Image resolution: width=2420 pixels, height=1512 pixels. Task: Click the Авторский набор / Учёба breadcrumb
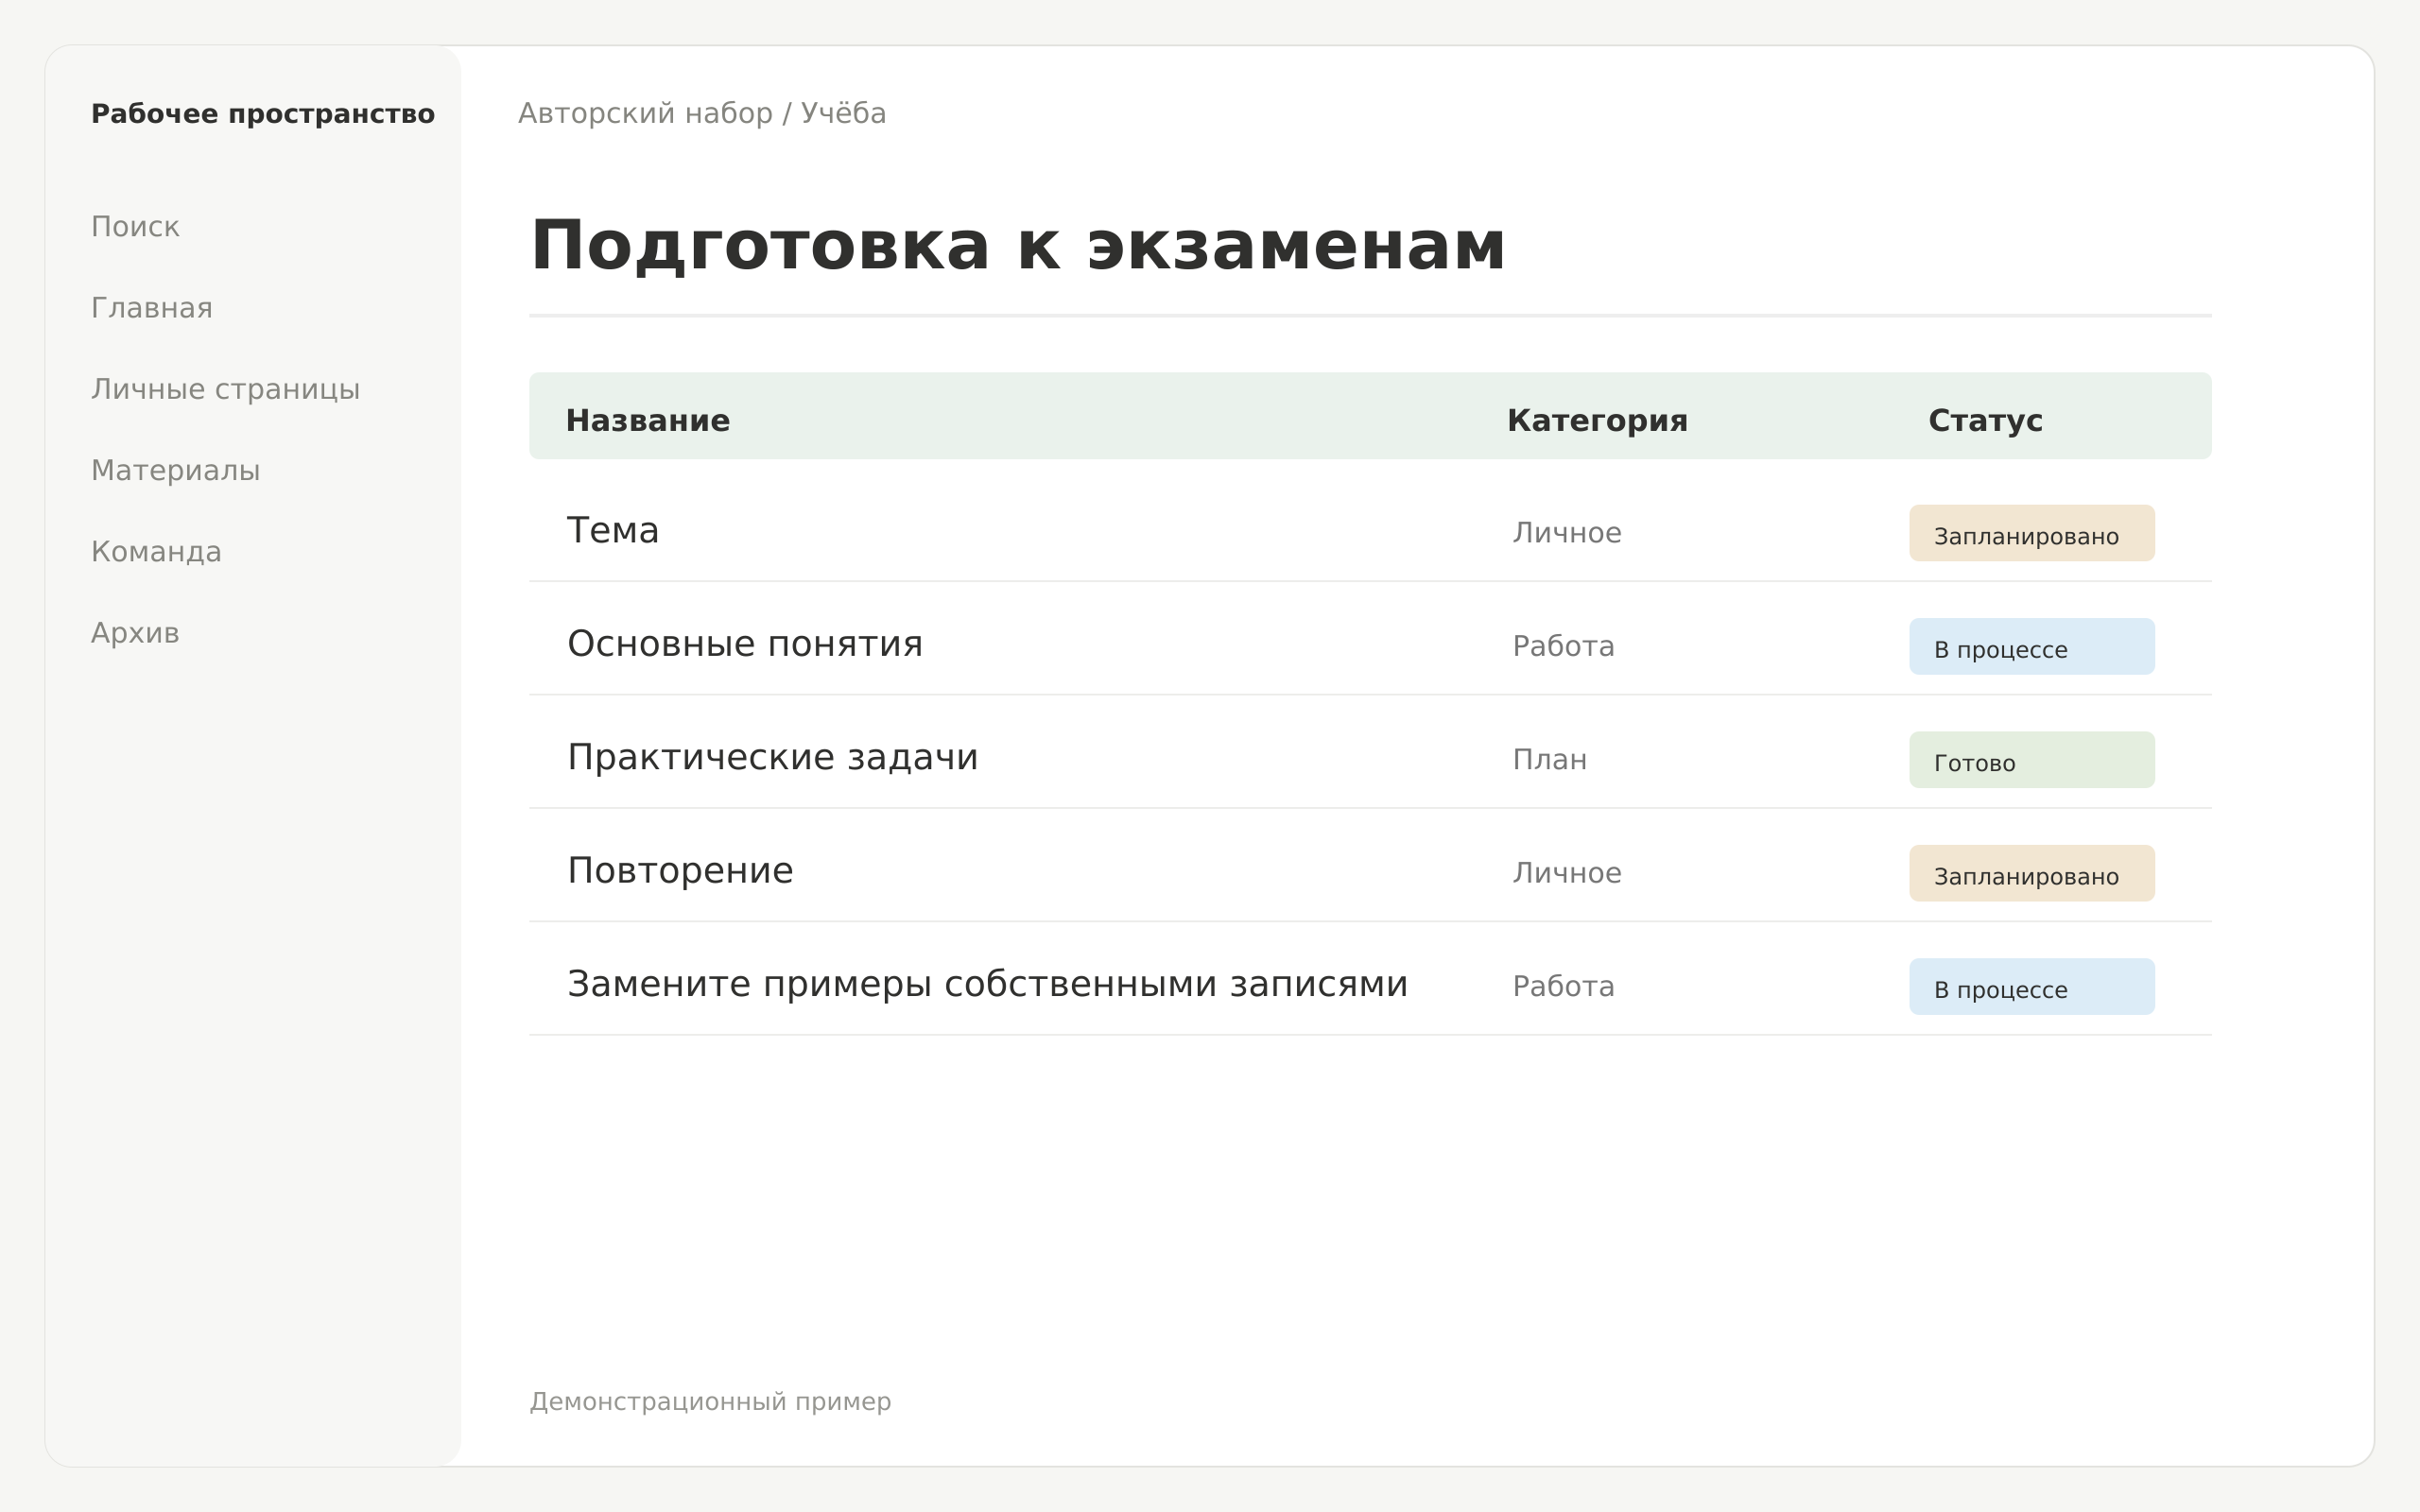click(x=702, y=113)
